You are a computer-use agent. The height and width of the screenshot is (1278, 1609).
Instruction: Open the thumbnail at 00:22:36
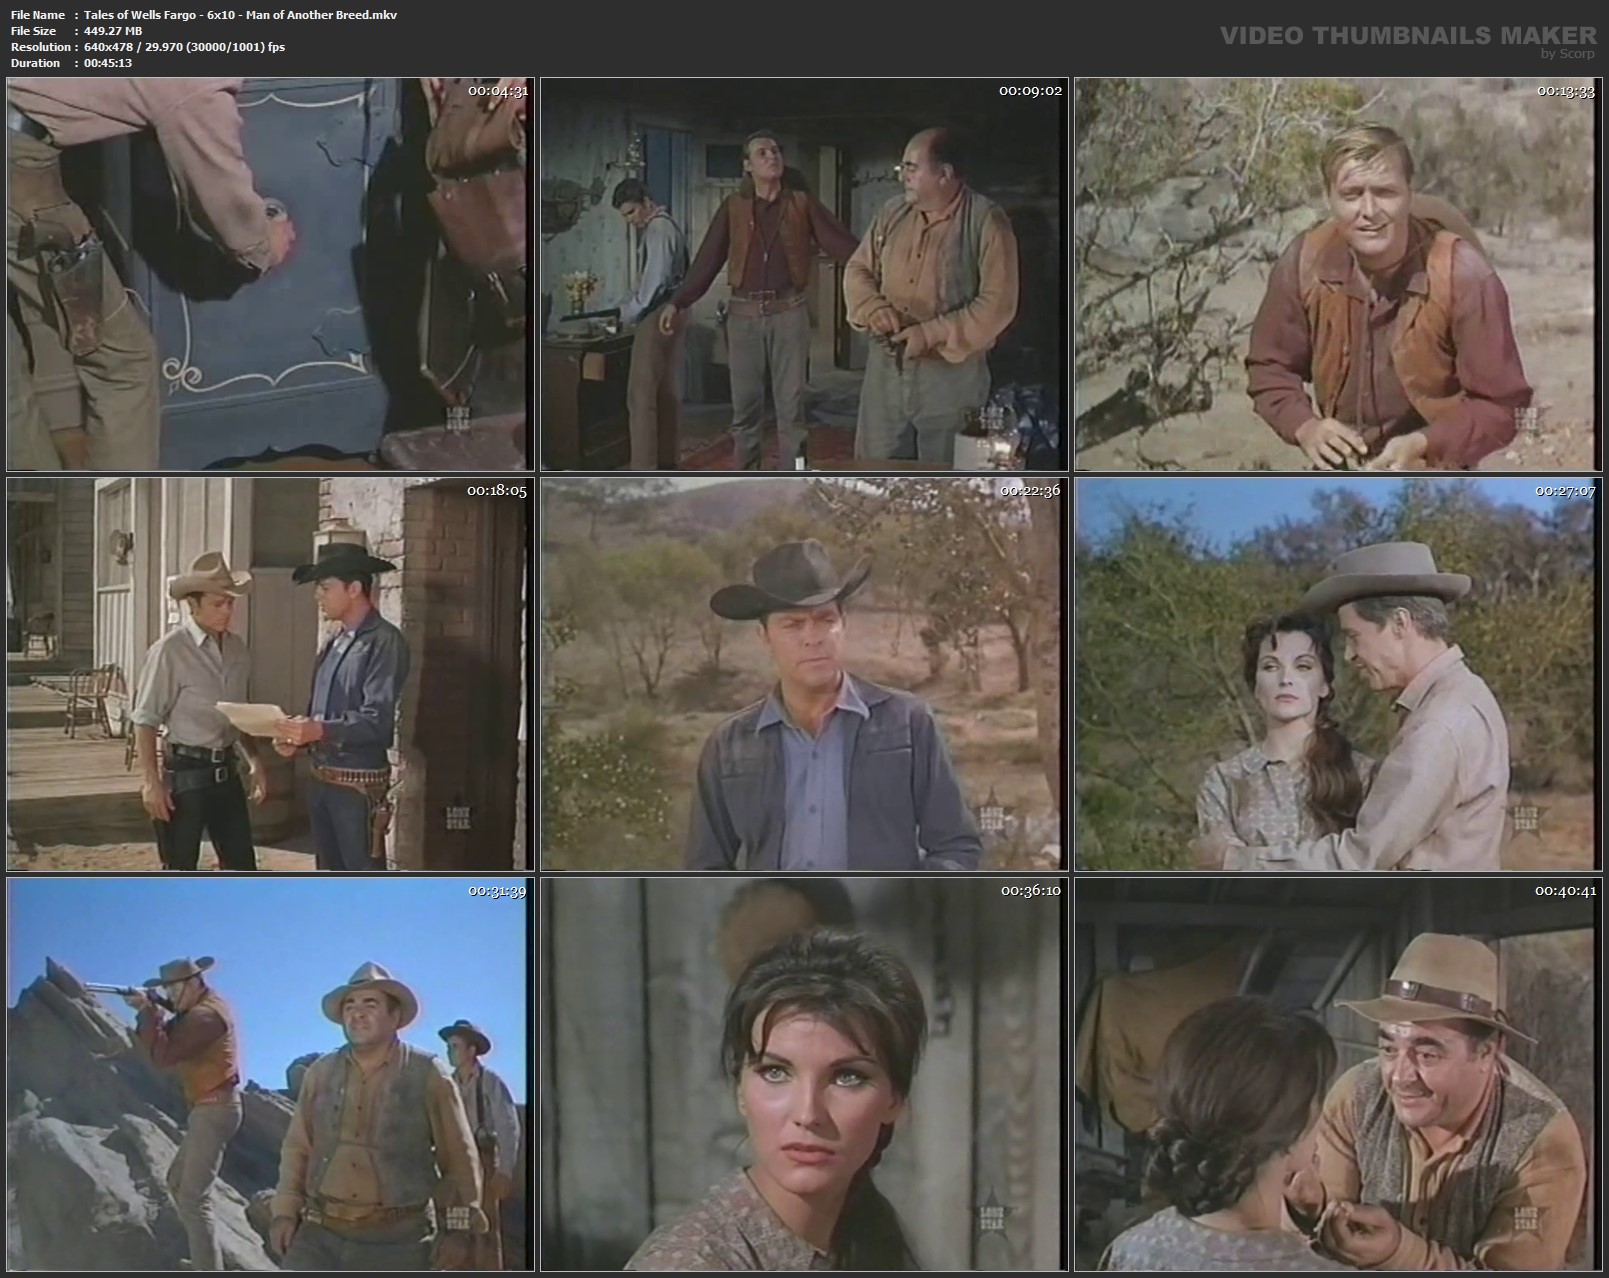point(805,674)
